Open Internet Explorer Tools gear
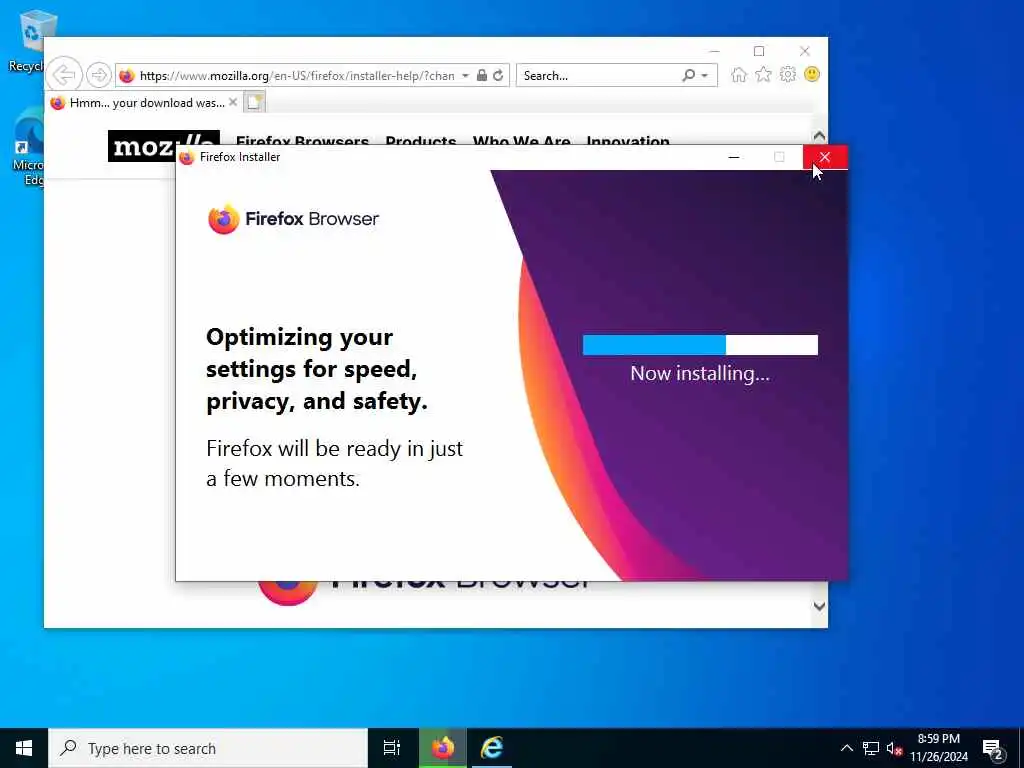 pos(788,74)
